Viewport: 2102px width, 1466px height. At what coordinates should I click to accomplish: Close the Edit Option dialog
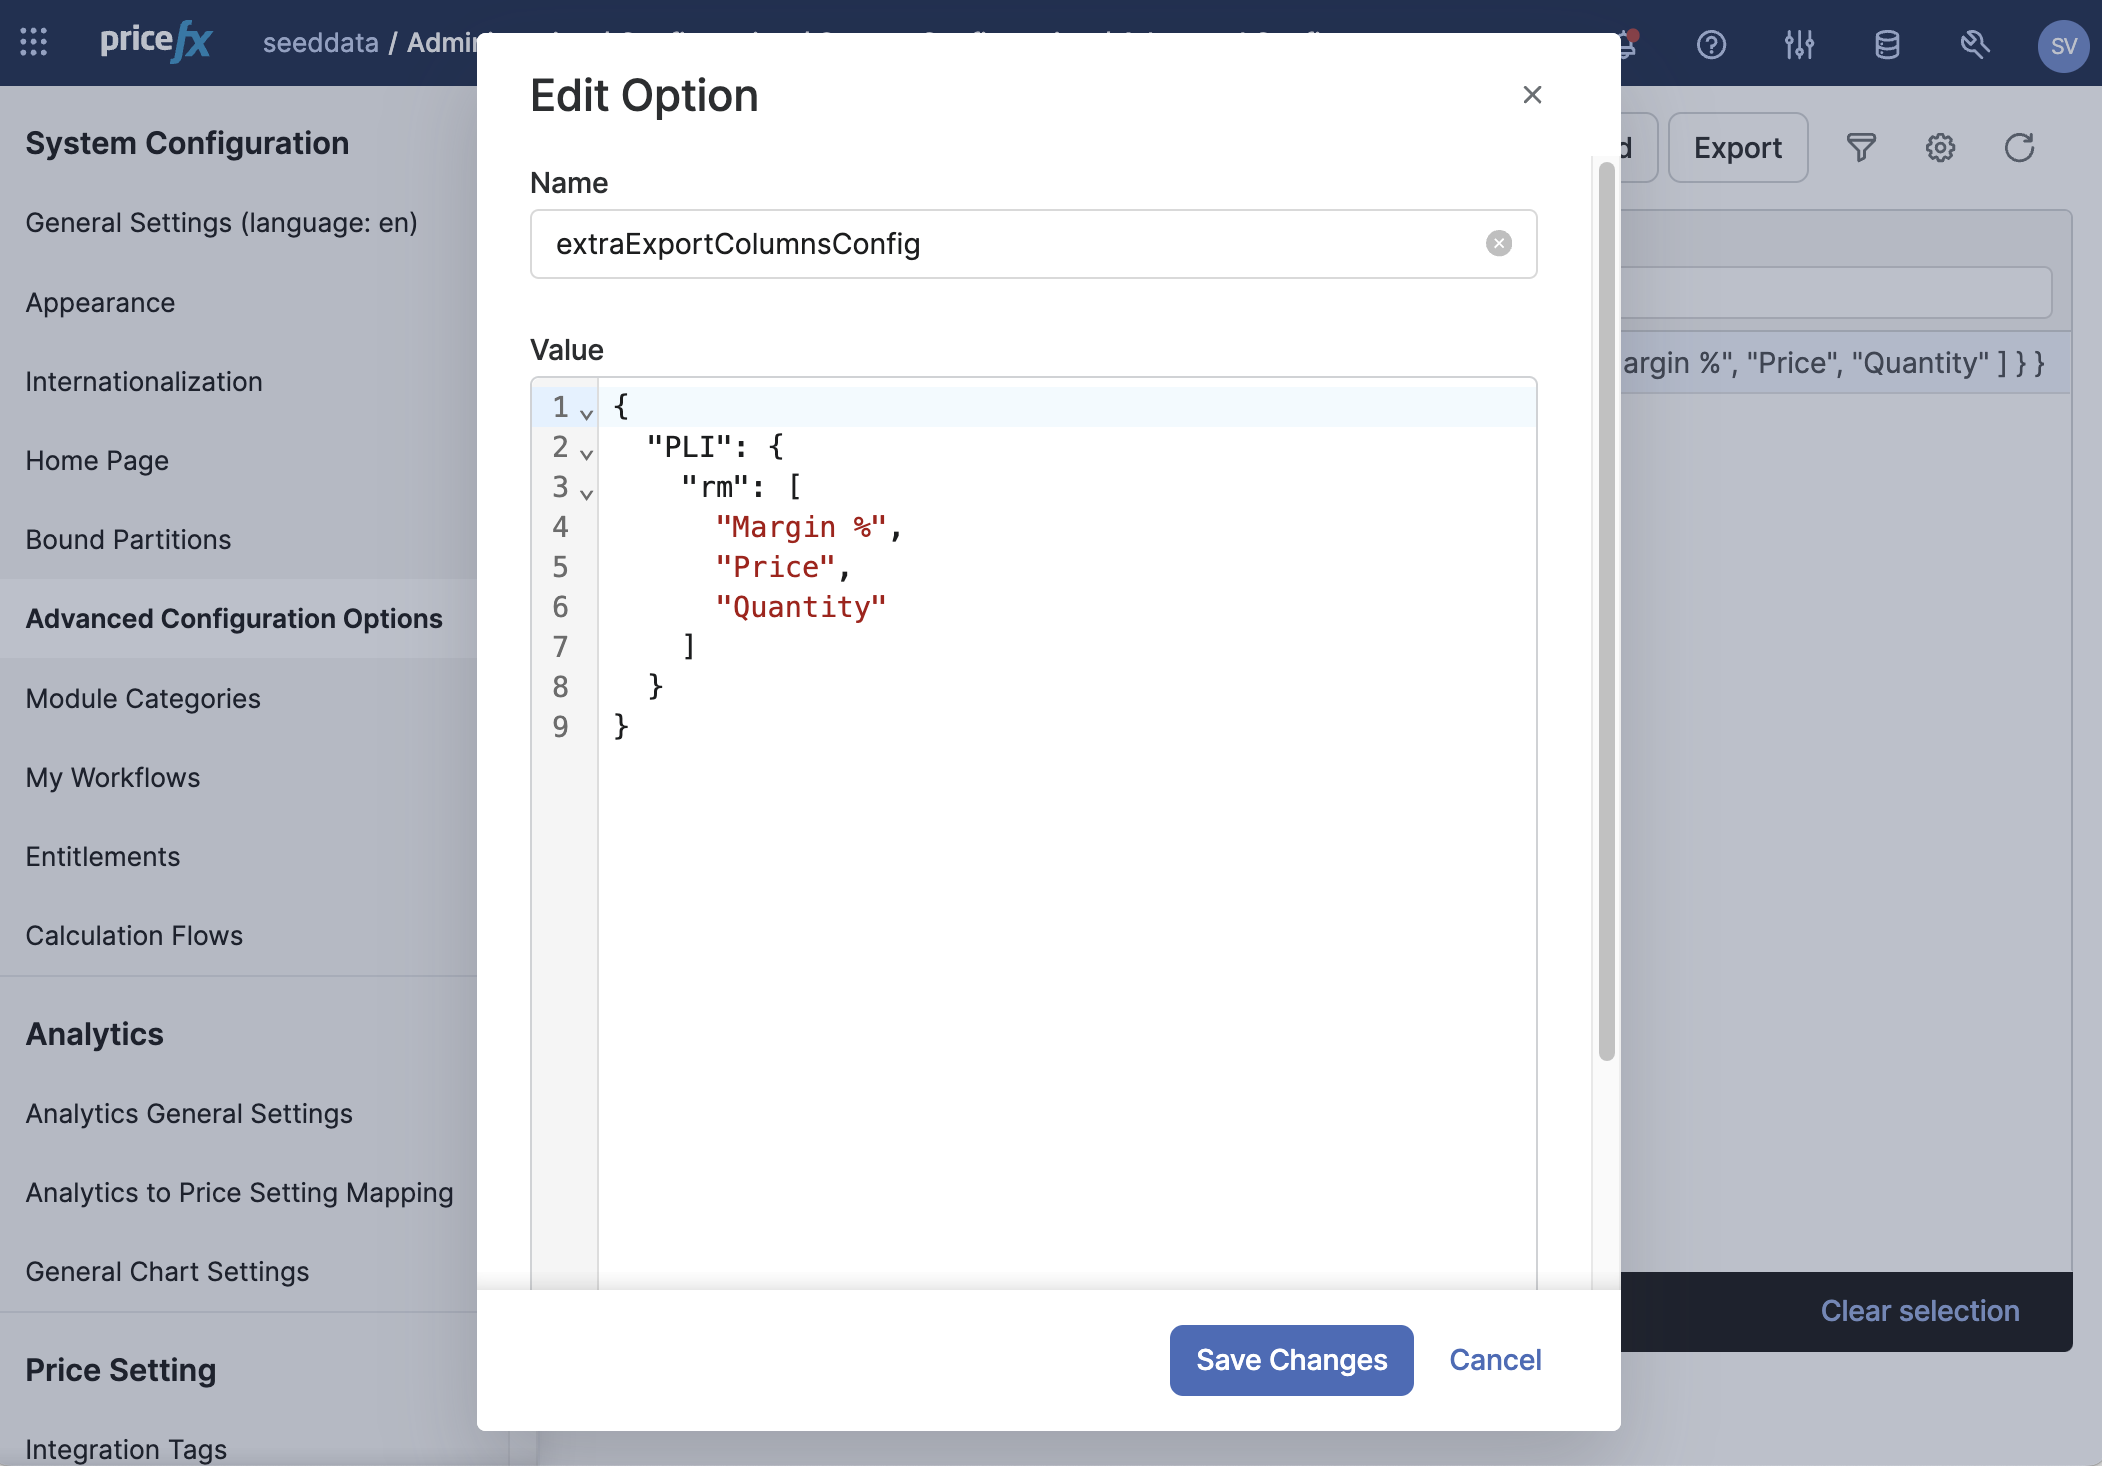click(1532, 95)
